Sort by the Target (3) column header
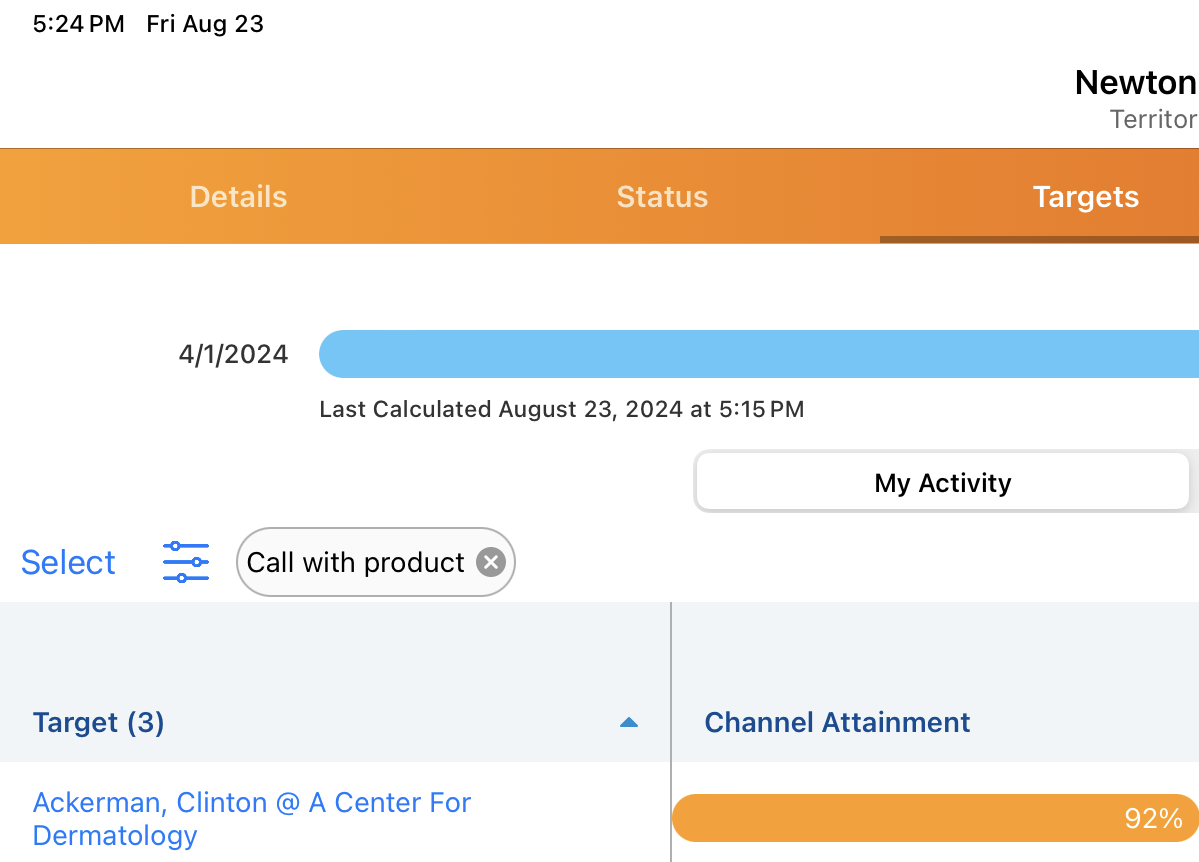 click(98, 722)
